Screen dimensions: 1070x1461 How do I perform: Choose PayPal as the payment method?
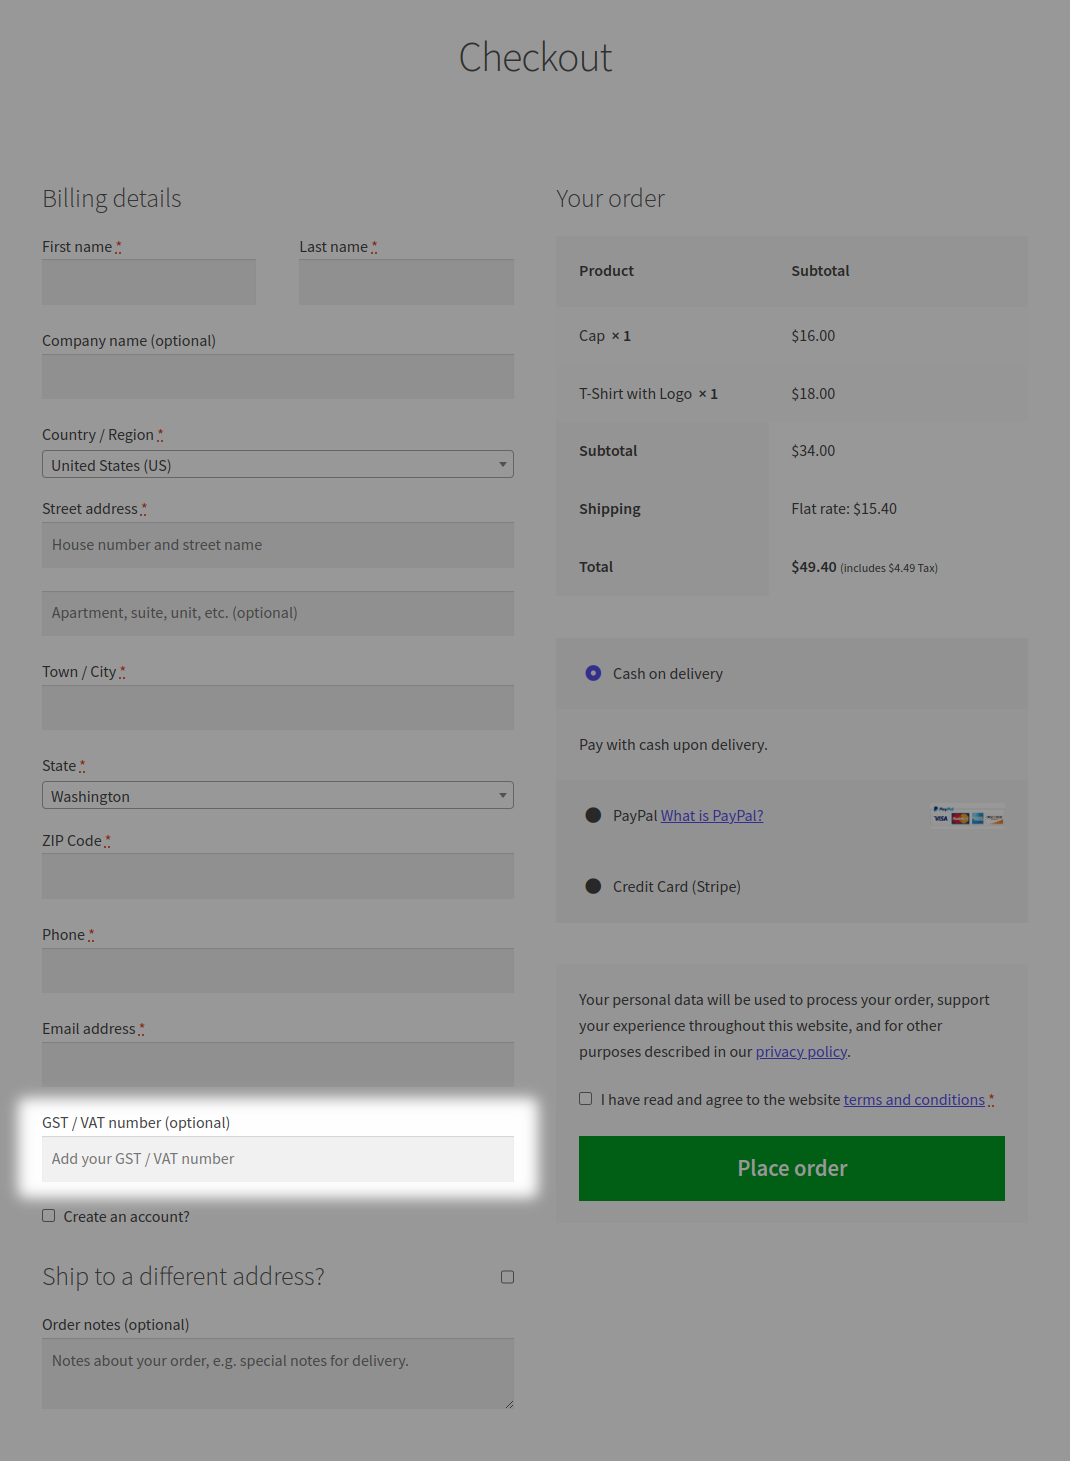coord(593,815)
